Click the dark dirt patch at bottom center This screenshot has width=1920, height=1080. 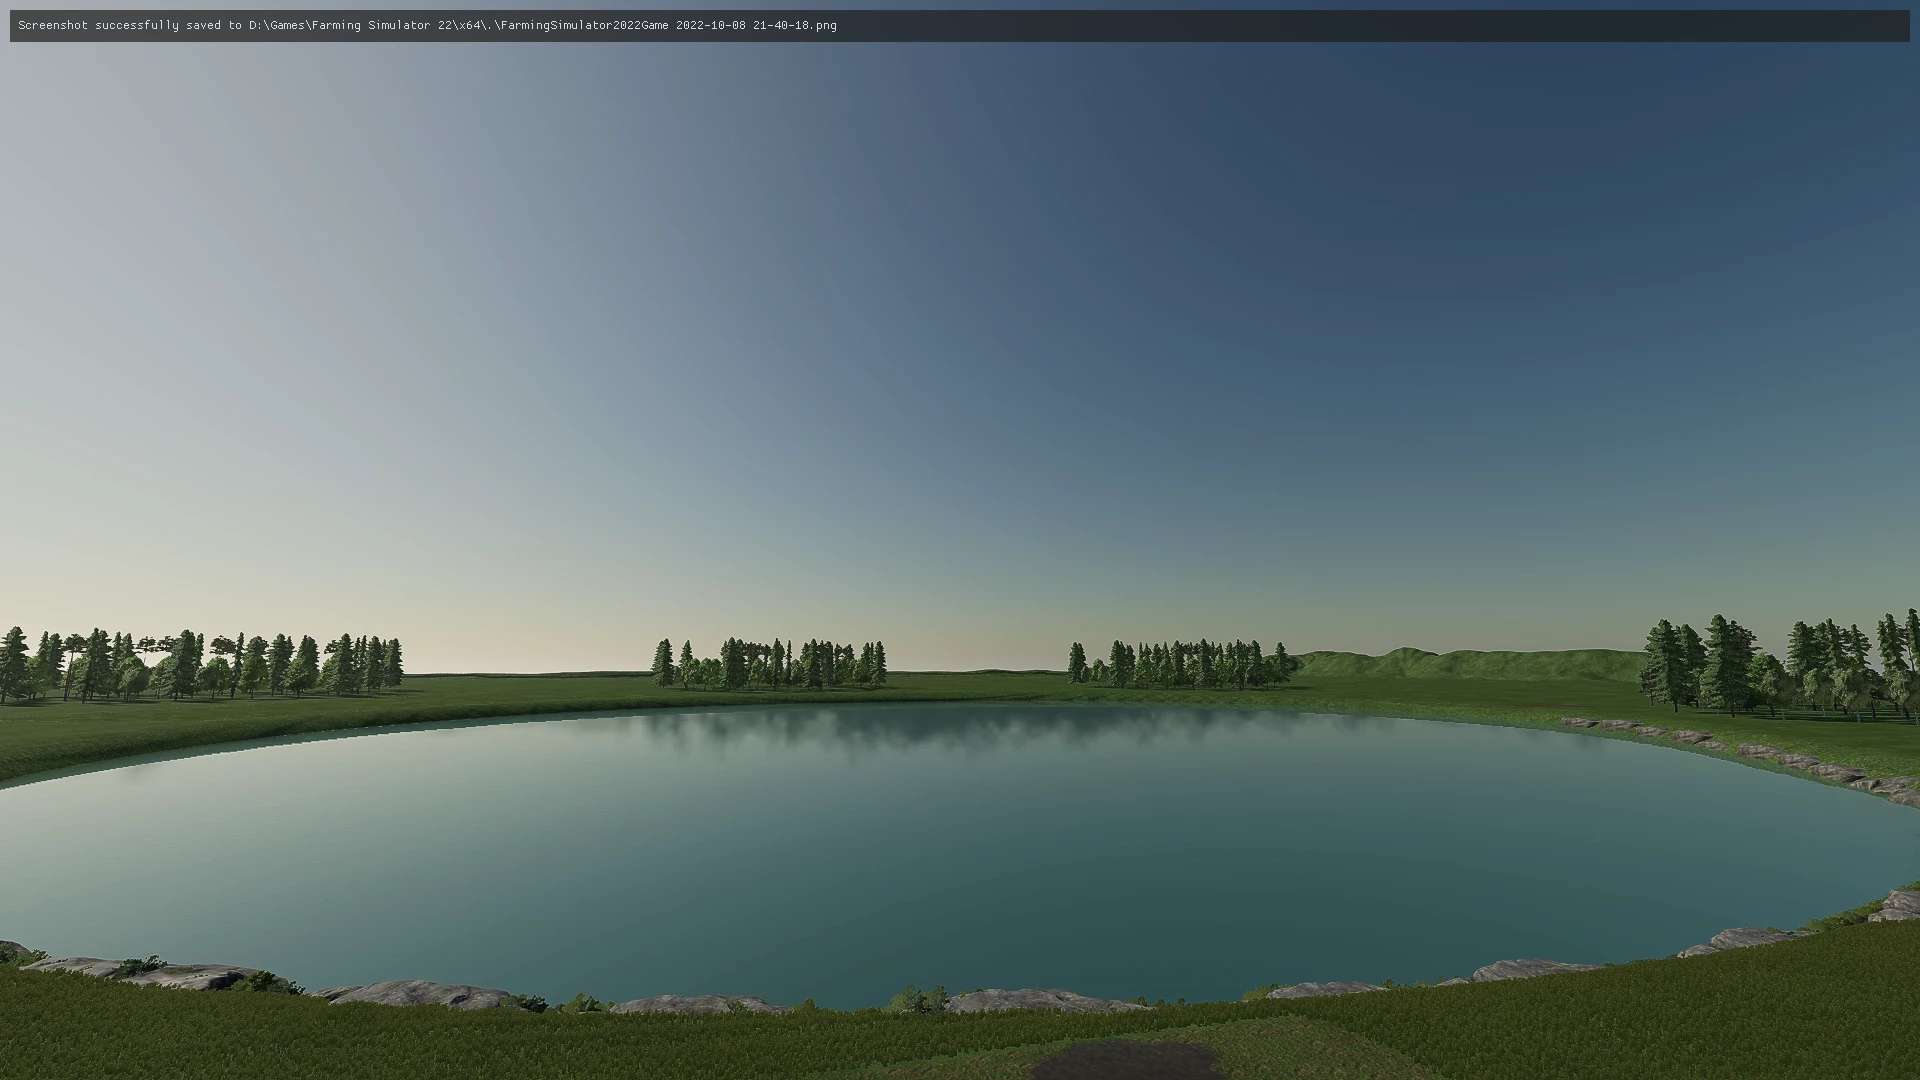pyautogui.click(x=1125, y=1062)
